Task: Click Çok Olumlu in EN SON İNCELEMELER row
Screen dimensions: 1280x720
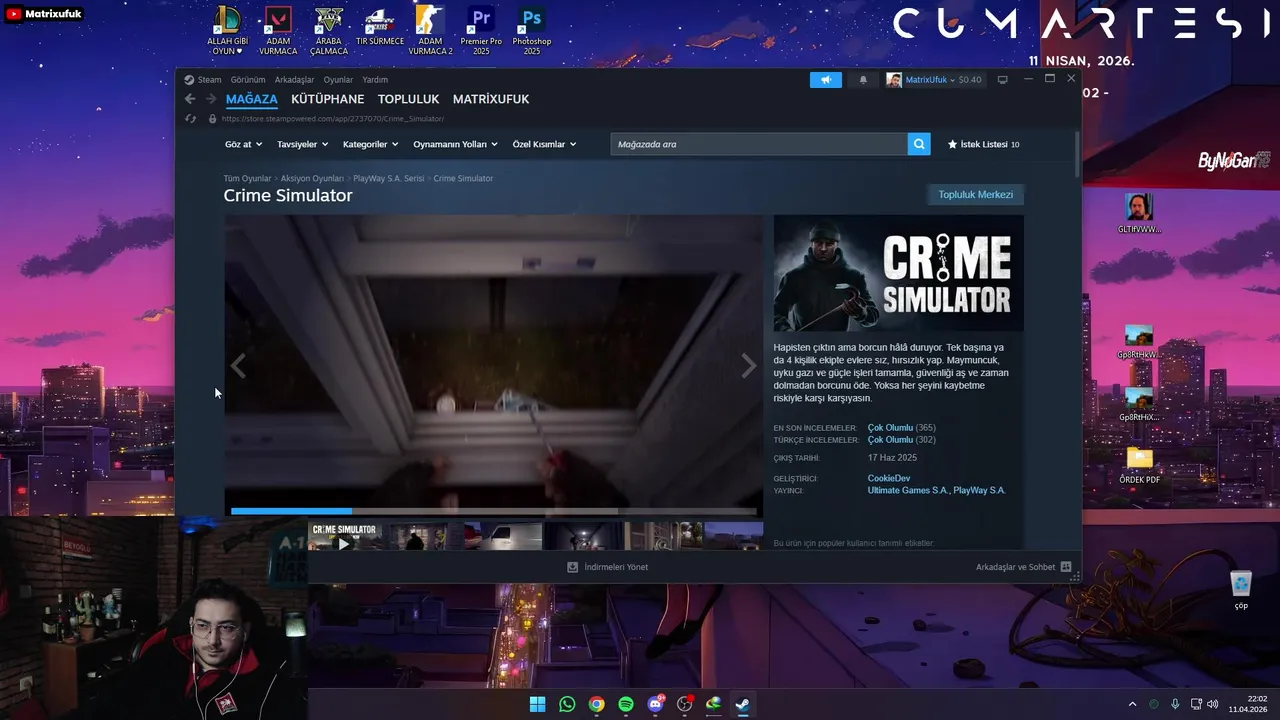Action: coord(890,428)
